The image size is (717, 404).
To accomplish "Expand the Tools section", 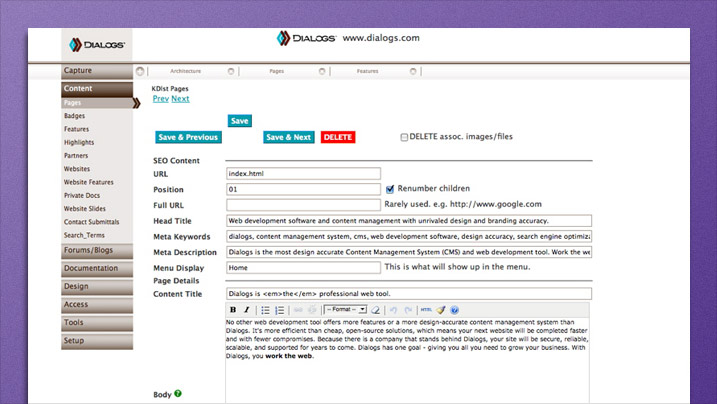I will pos(97,323).
